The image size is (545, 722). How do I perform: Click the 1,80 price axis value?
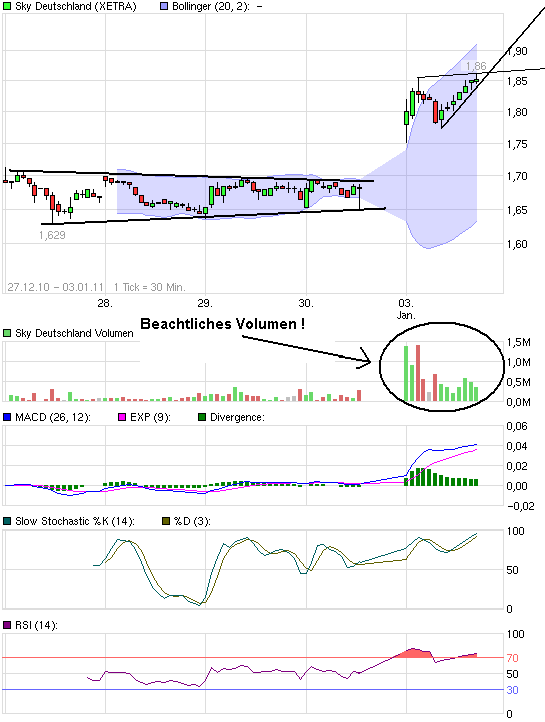517,112
